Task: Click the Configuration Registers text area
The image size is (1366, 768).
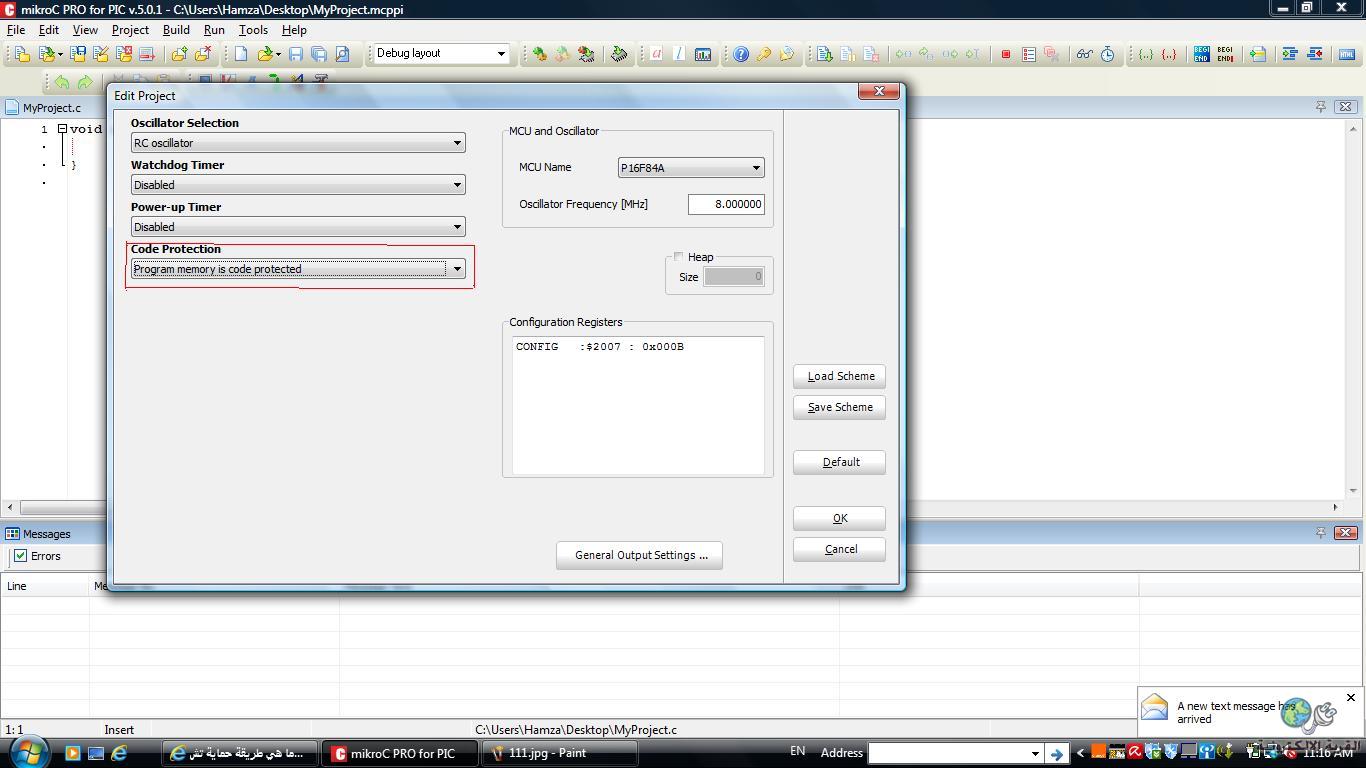Action: [x=638, y=405]
